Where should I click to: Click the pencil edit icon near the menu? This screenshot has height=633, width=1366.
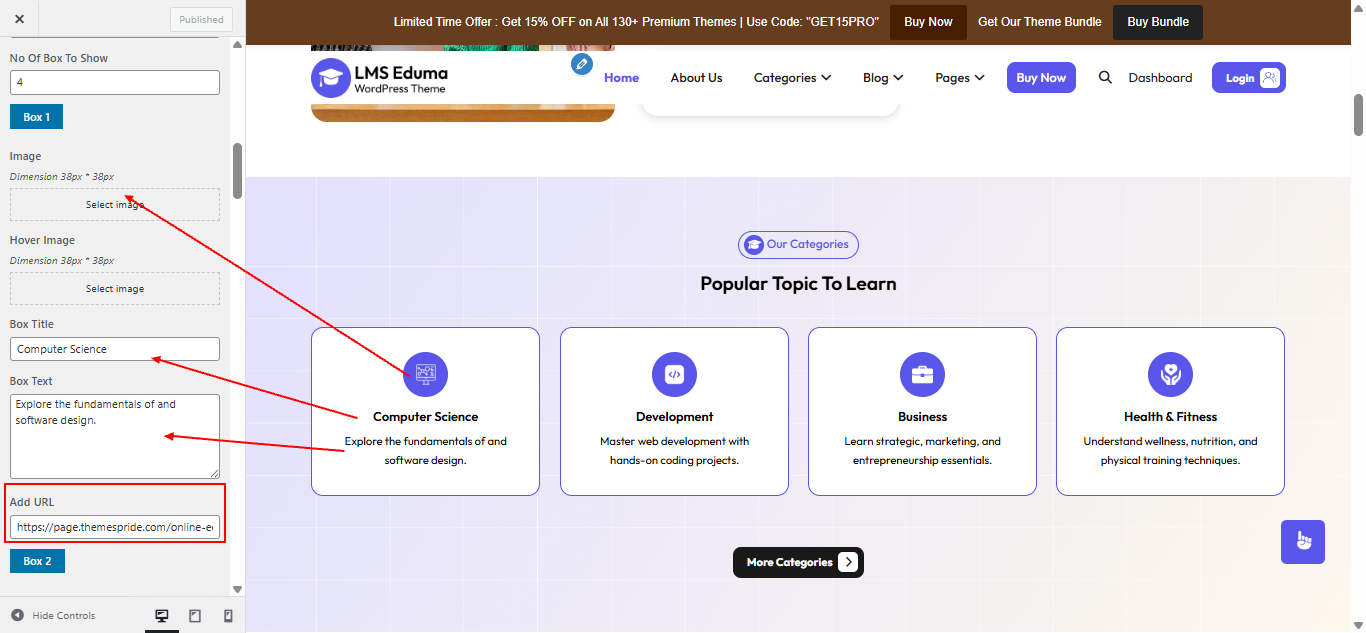point(581,63)
